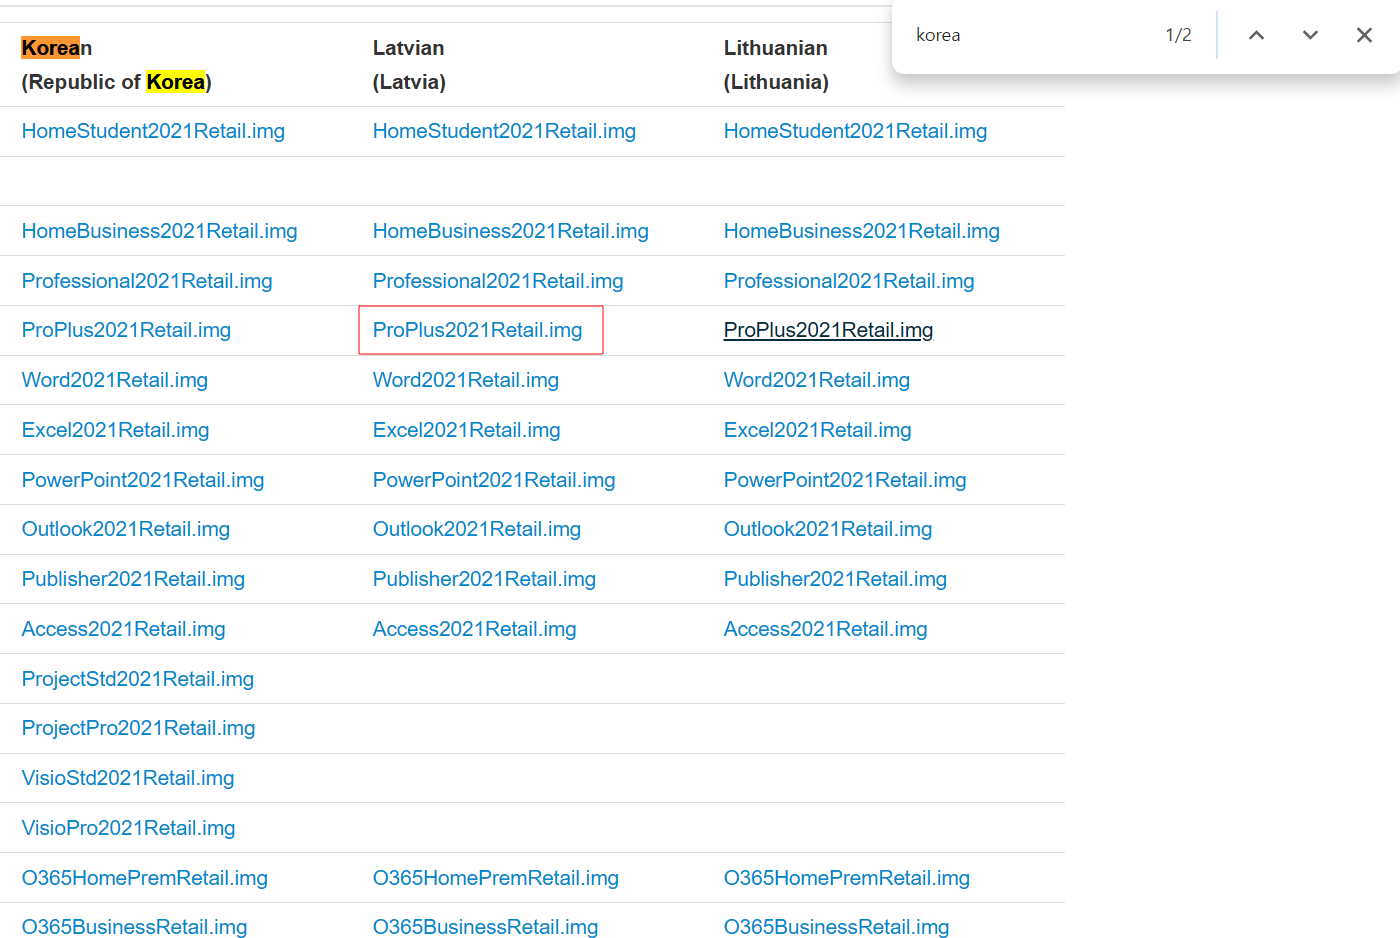Download Korean O365HomePremRetail.img

pyautogui.click(x=145, y=878)
